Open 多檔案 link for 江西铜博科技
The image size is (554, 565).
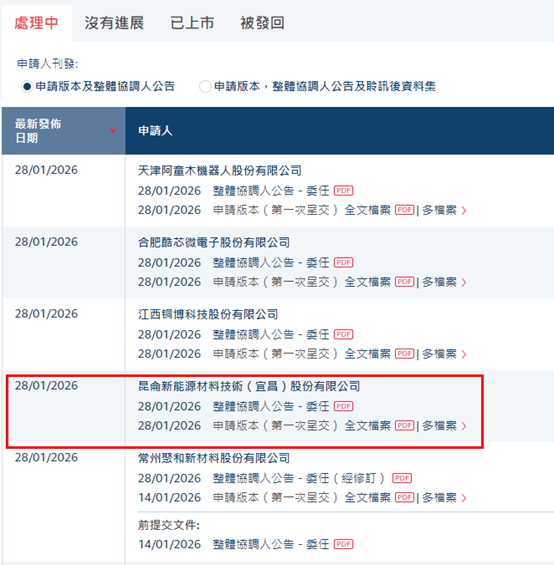tap(439, 354)
